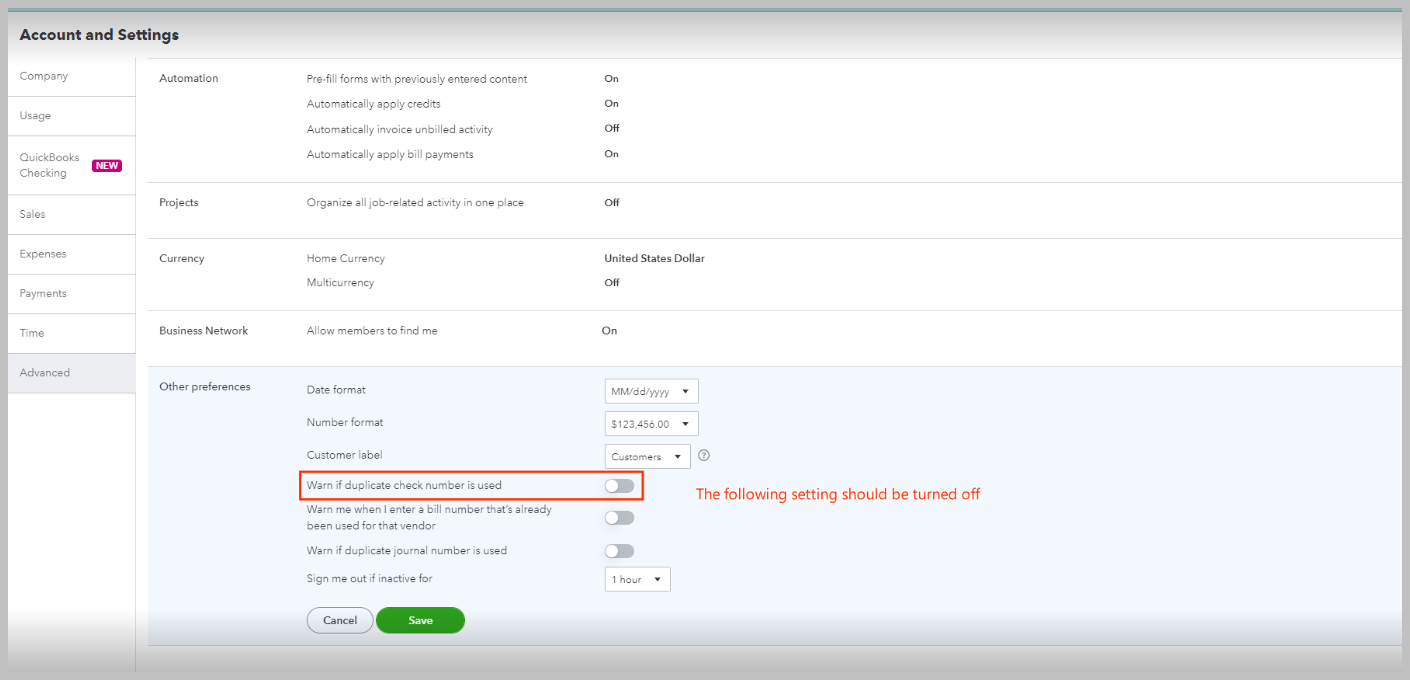Open the Number format dropdown
Screen dimensions: 1410x680
tap(651, 424)
